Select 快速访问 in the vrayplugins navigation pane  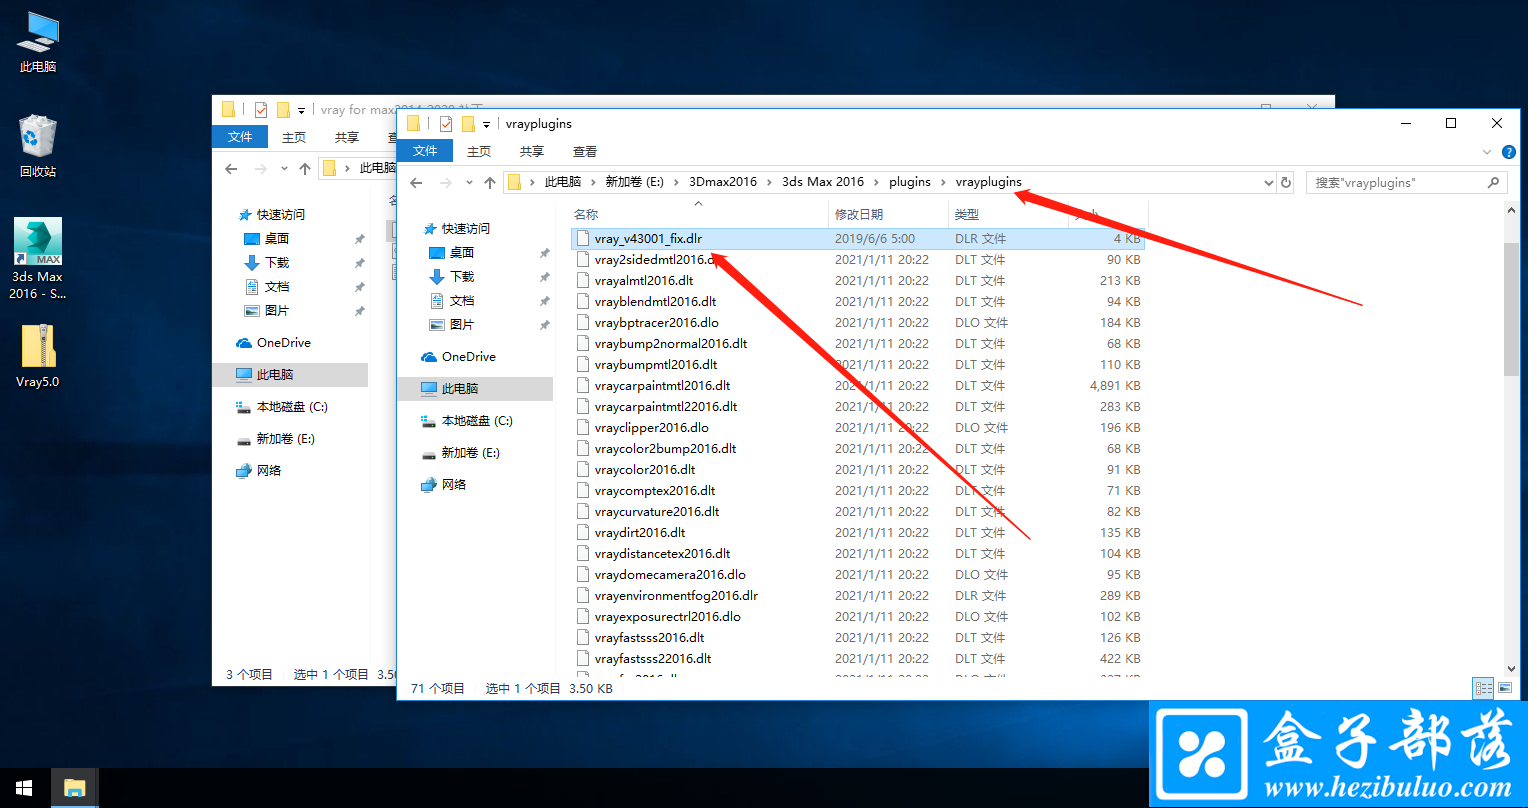tap(466, 228)
